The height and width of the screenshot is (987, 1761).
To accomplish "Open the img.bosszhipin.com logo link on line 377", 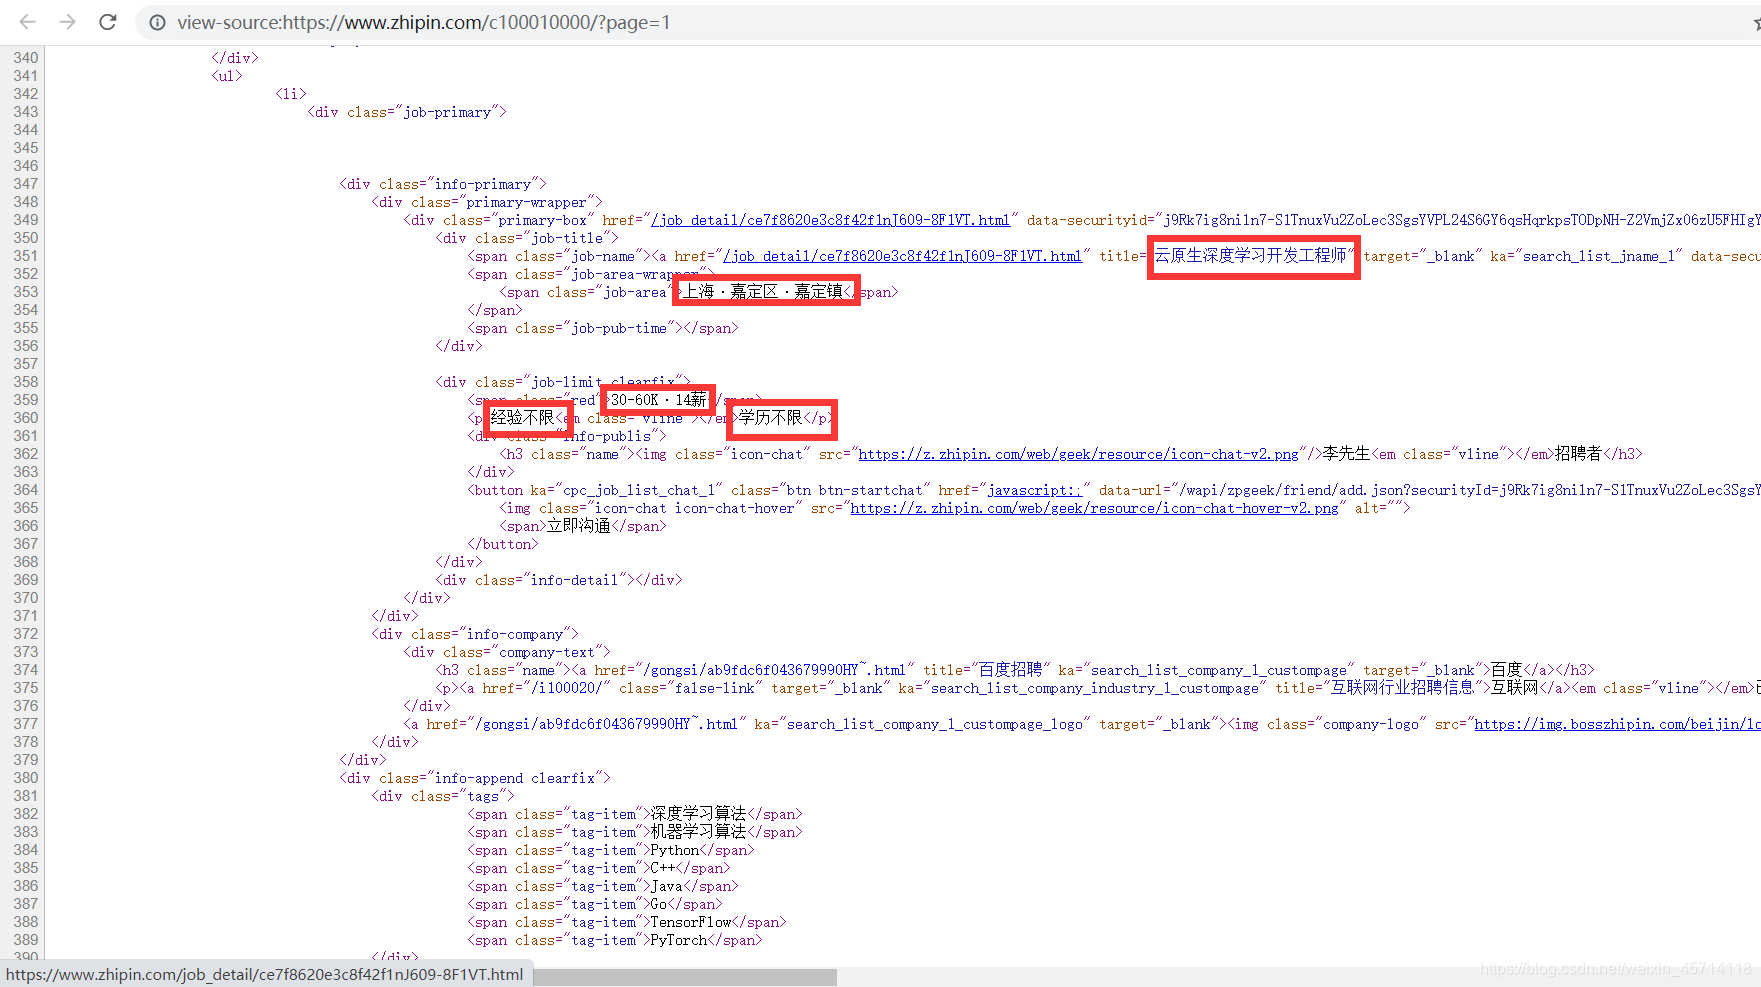I will pos(1617,724).
